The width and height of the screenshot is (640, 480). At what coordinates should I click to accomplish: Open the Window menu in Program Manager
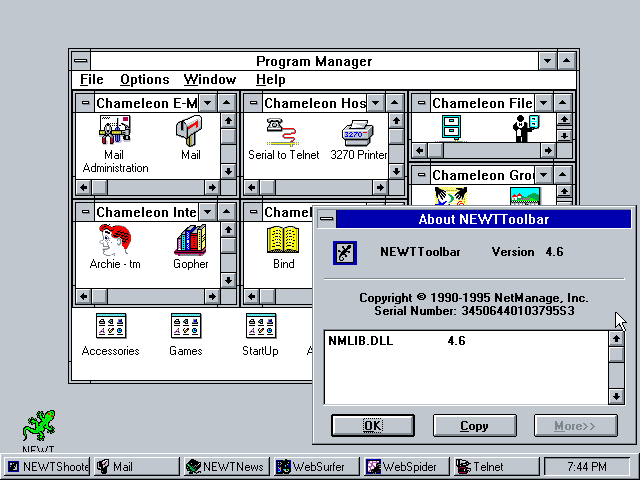coord(210,79)
